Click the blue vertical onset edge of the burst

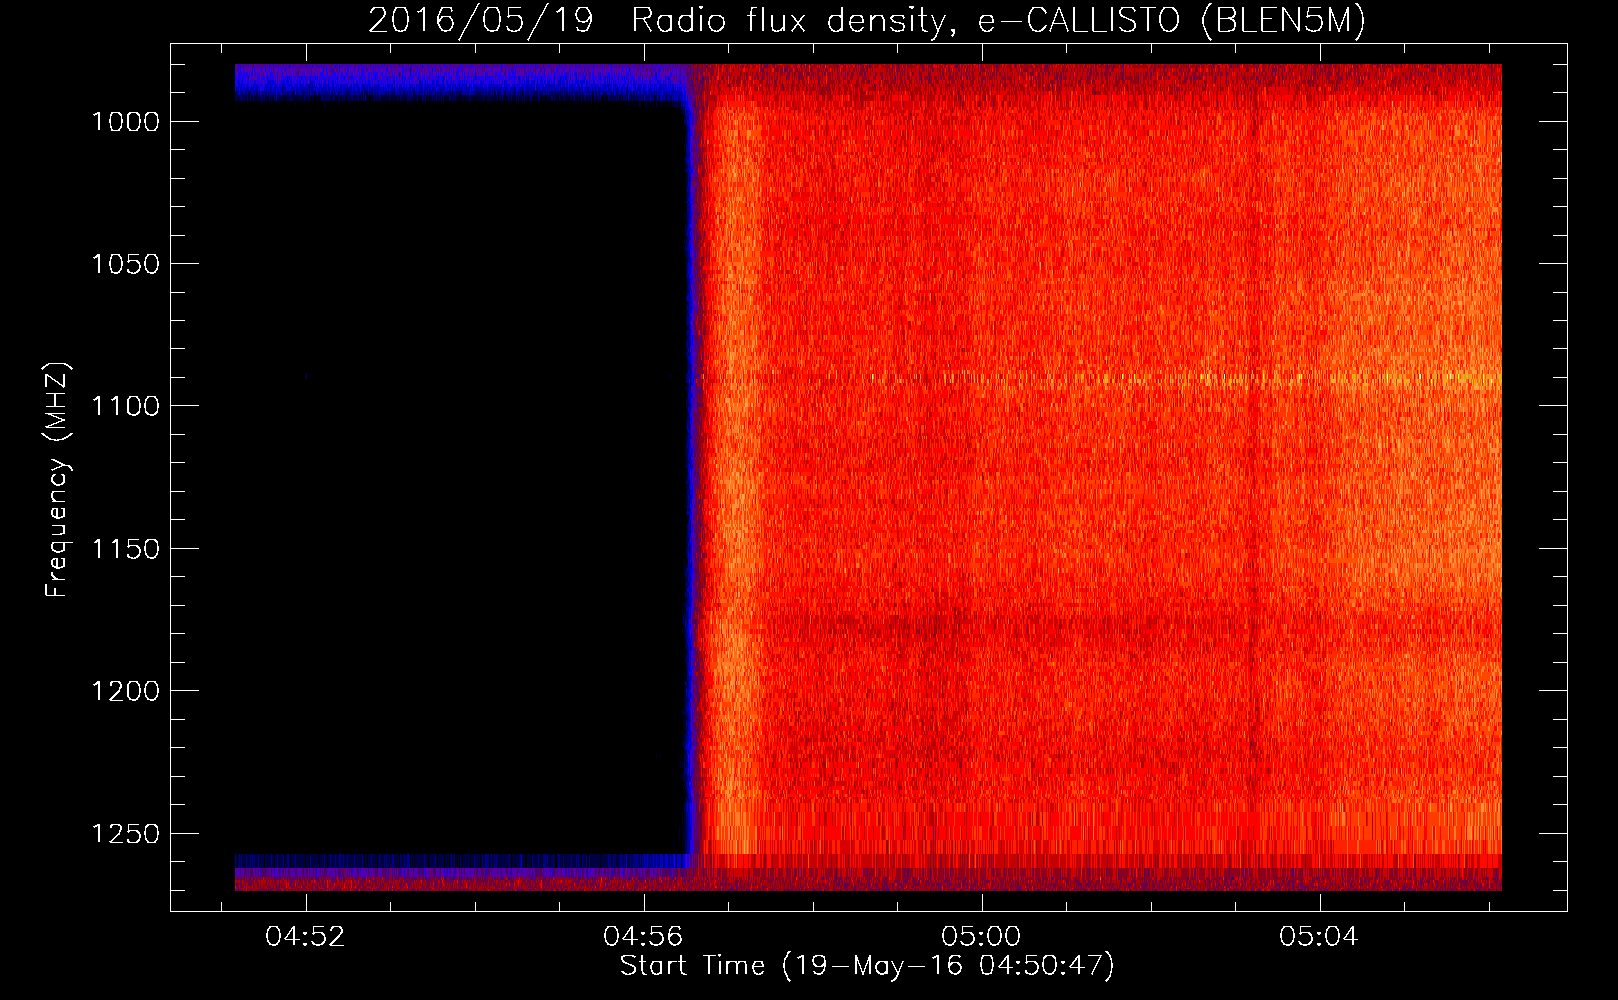point(690,480)
